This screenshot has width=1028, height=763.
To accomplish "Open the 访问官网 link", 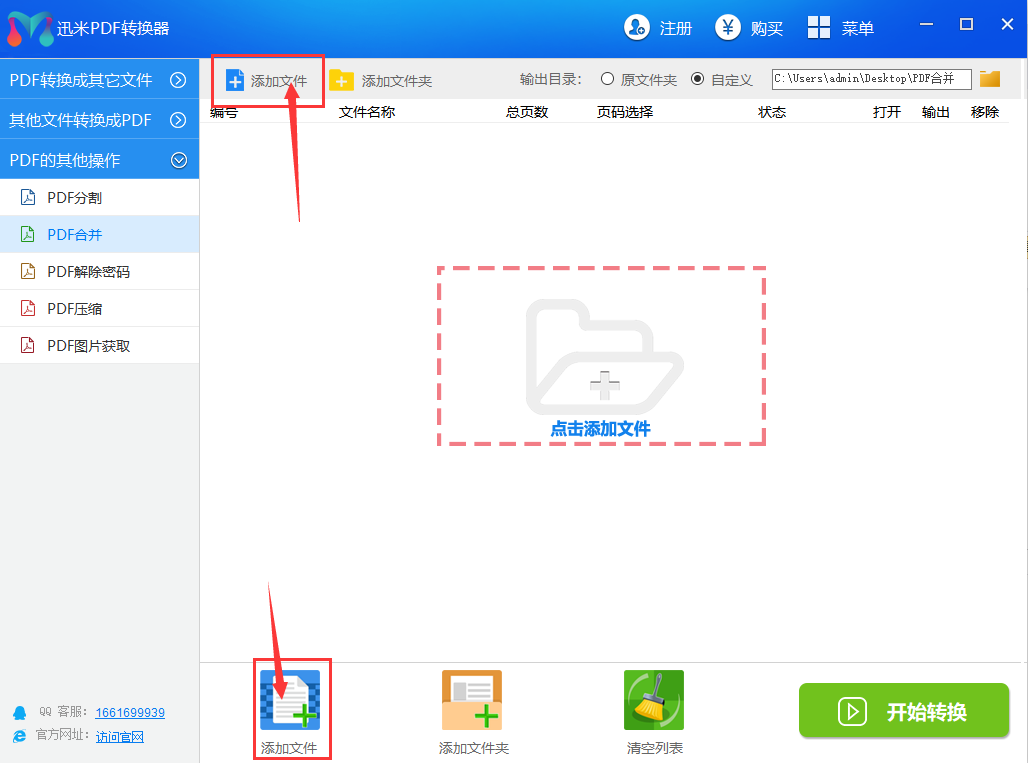I will 120,737.
